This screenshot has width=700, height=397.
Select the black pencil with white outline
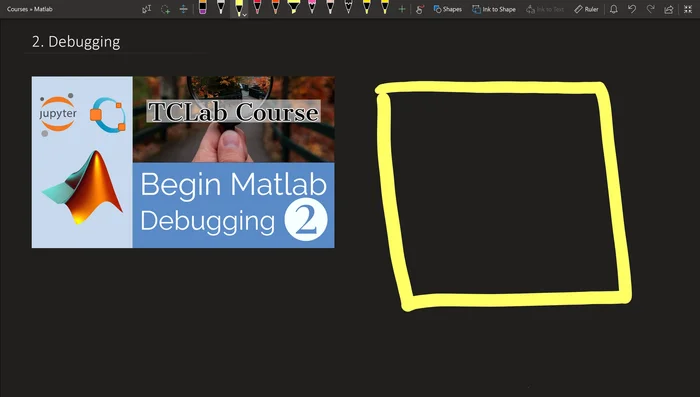[348, 8]
